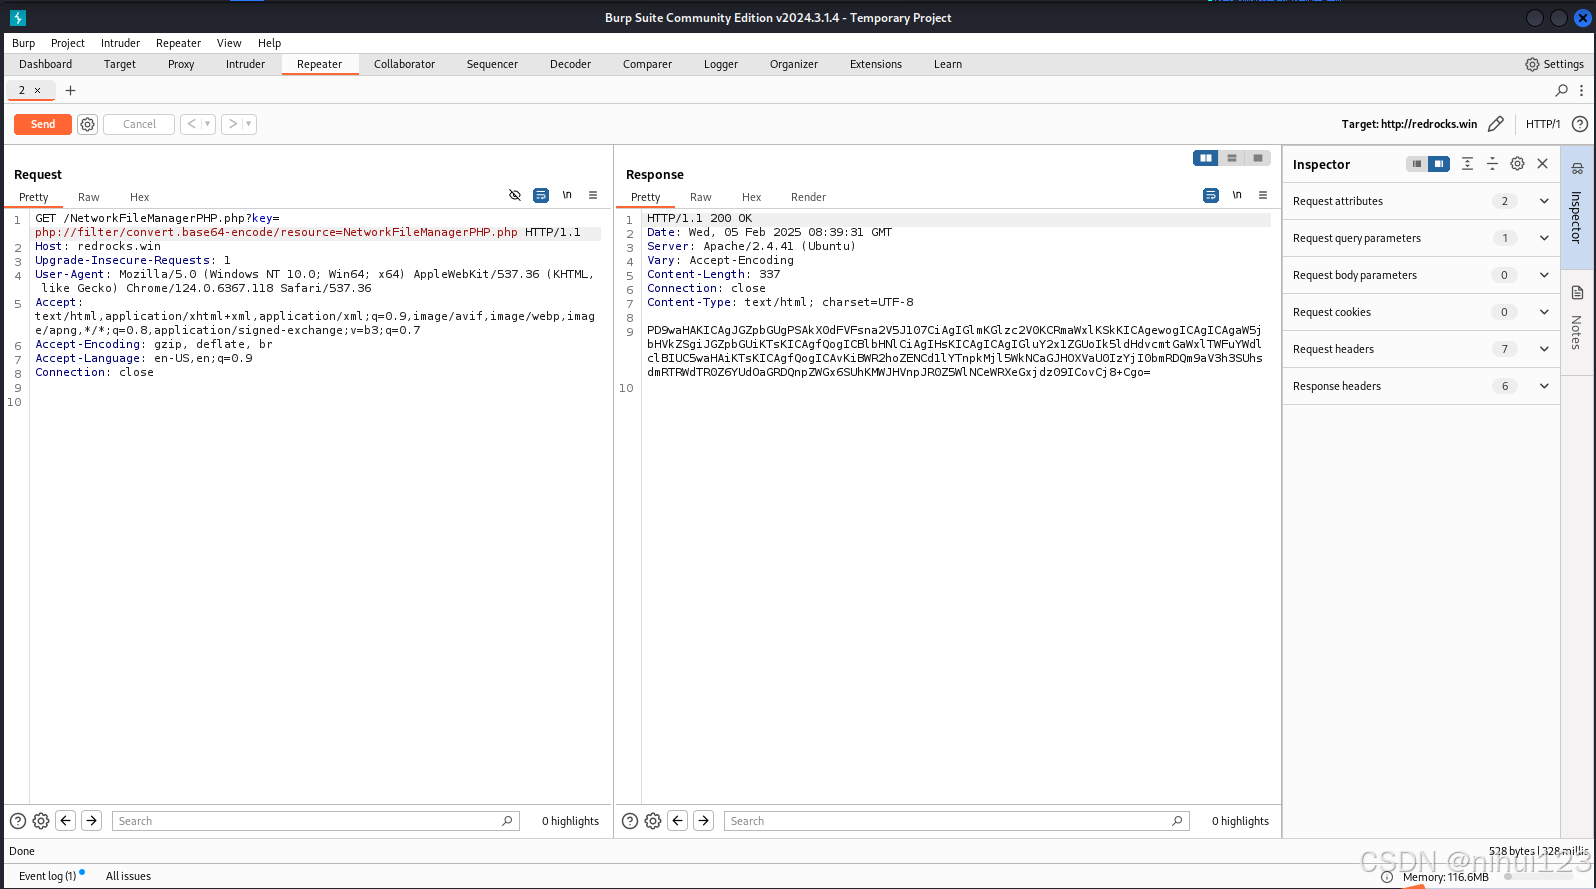1596x889 pixels.
Task: Click the orange Send button
Action: coord(42,124)
